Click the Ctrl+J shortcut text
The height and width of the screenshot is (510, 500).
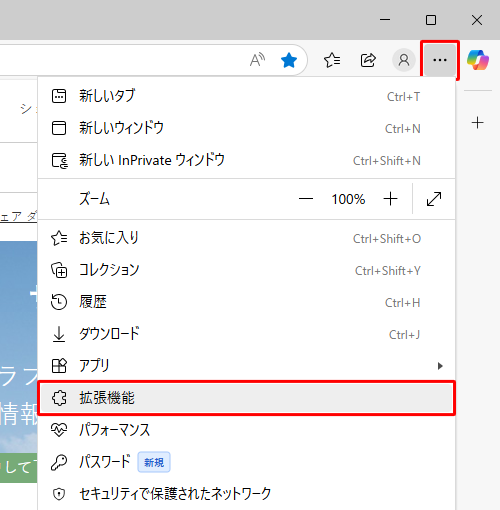[404, 335]
